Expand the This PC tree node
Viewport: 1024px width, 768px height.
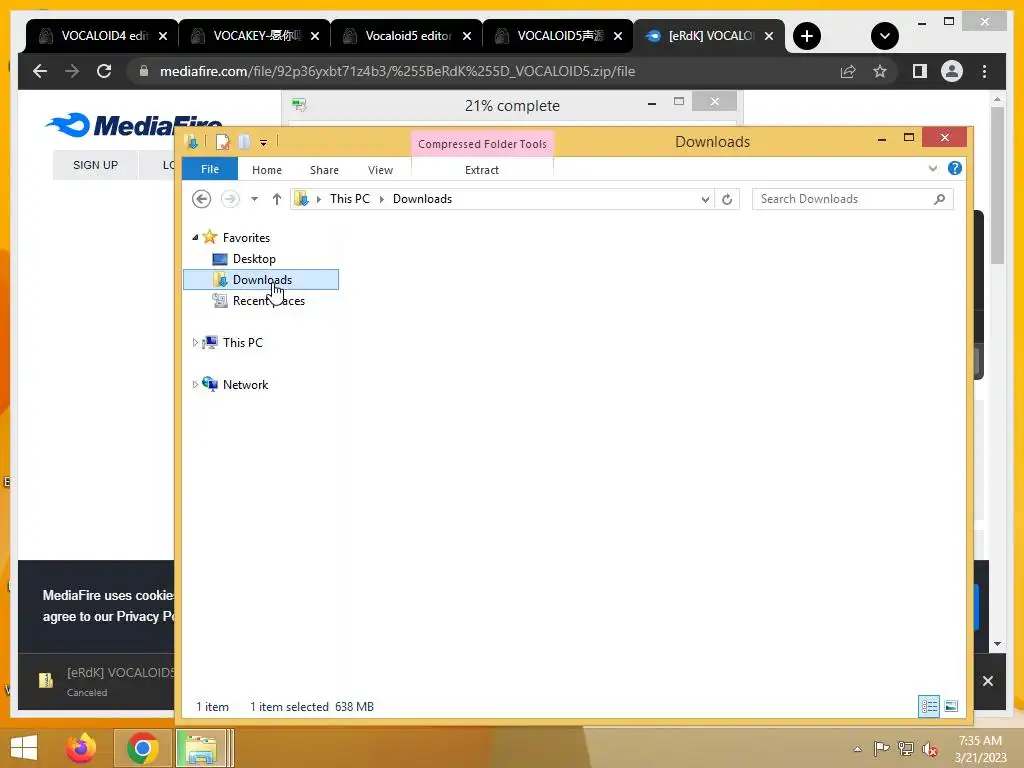tap(195, 342)
